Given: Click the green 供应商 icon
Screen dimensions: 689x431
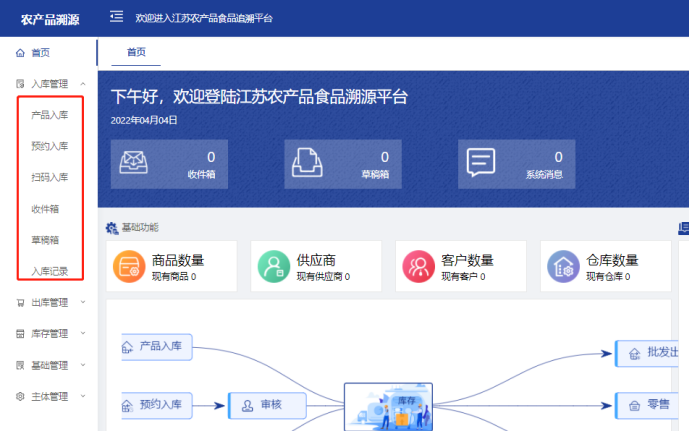Looking at the screenshot, I should pyautogui.click(x=274, y=266).
